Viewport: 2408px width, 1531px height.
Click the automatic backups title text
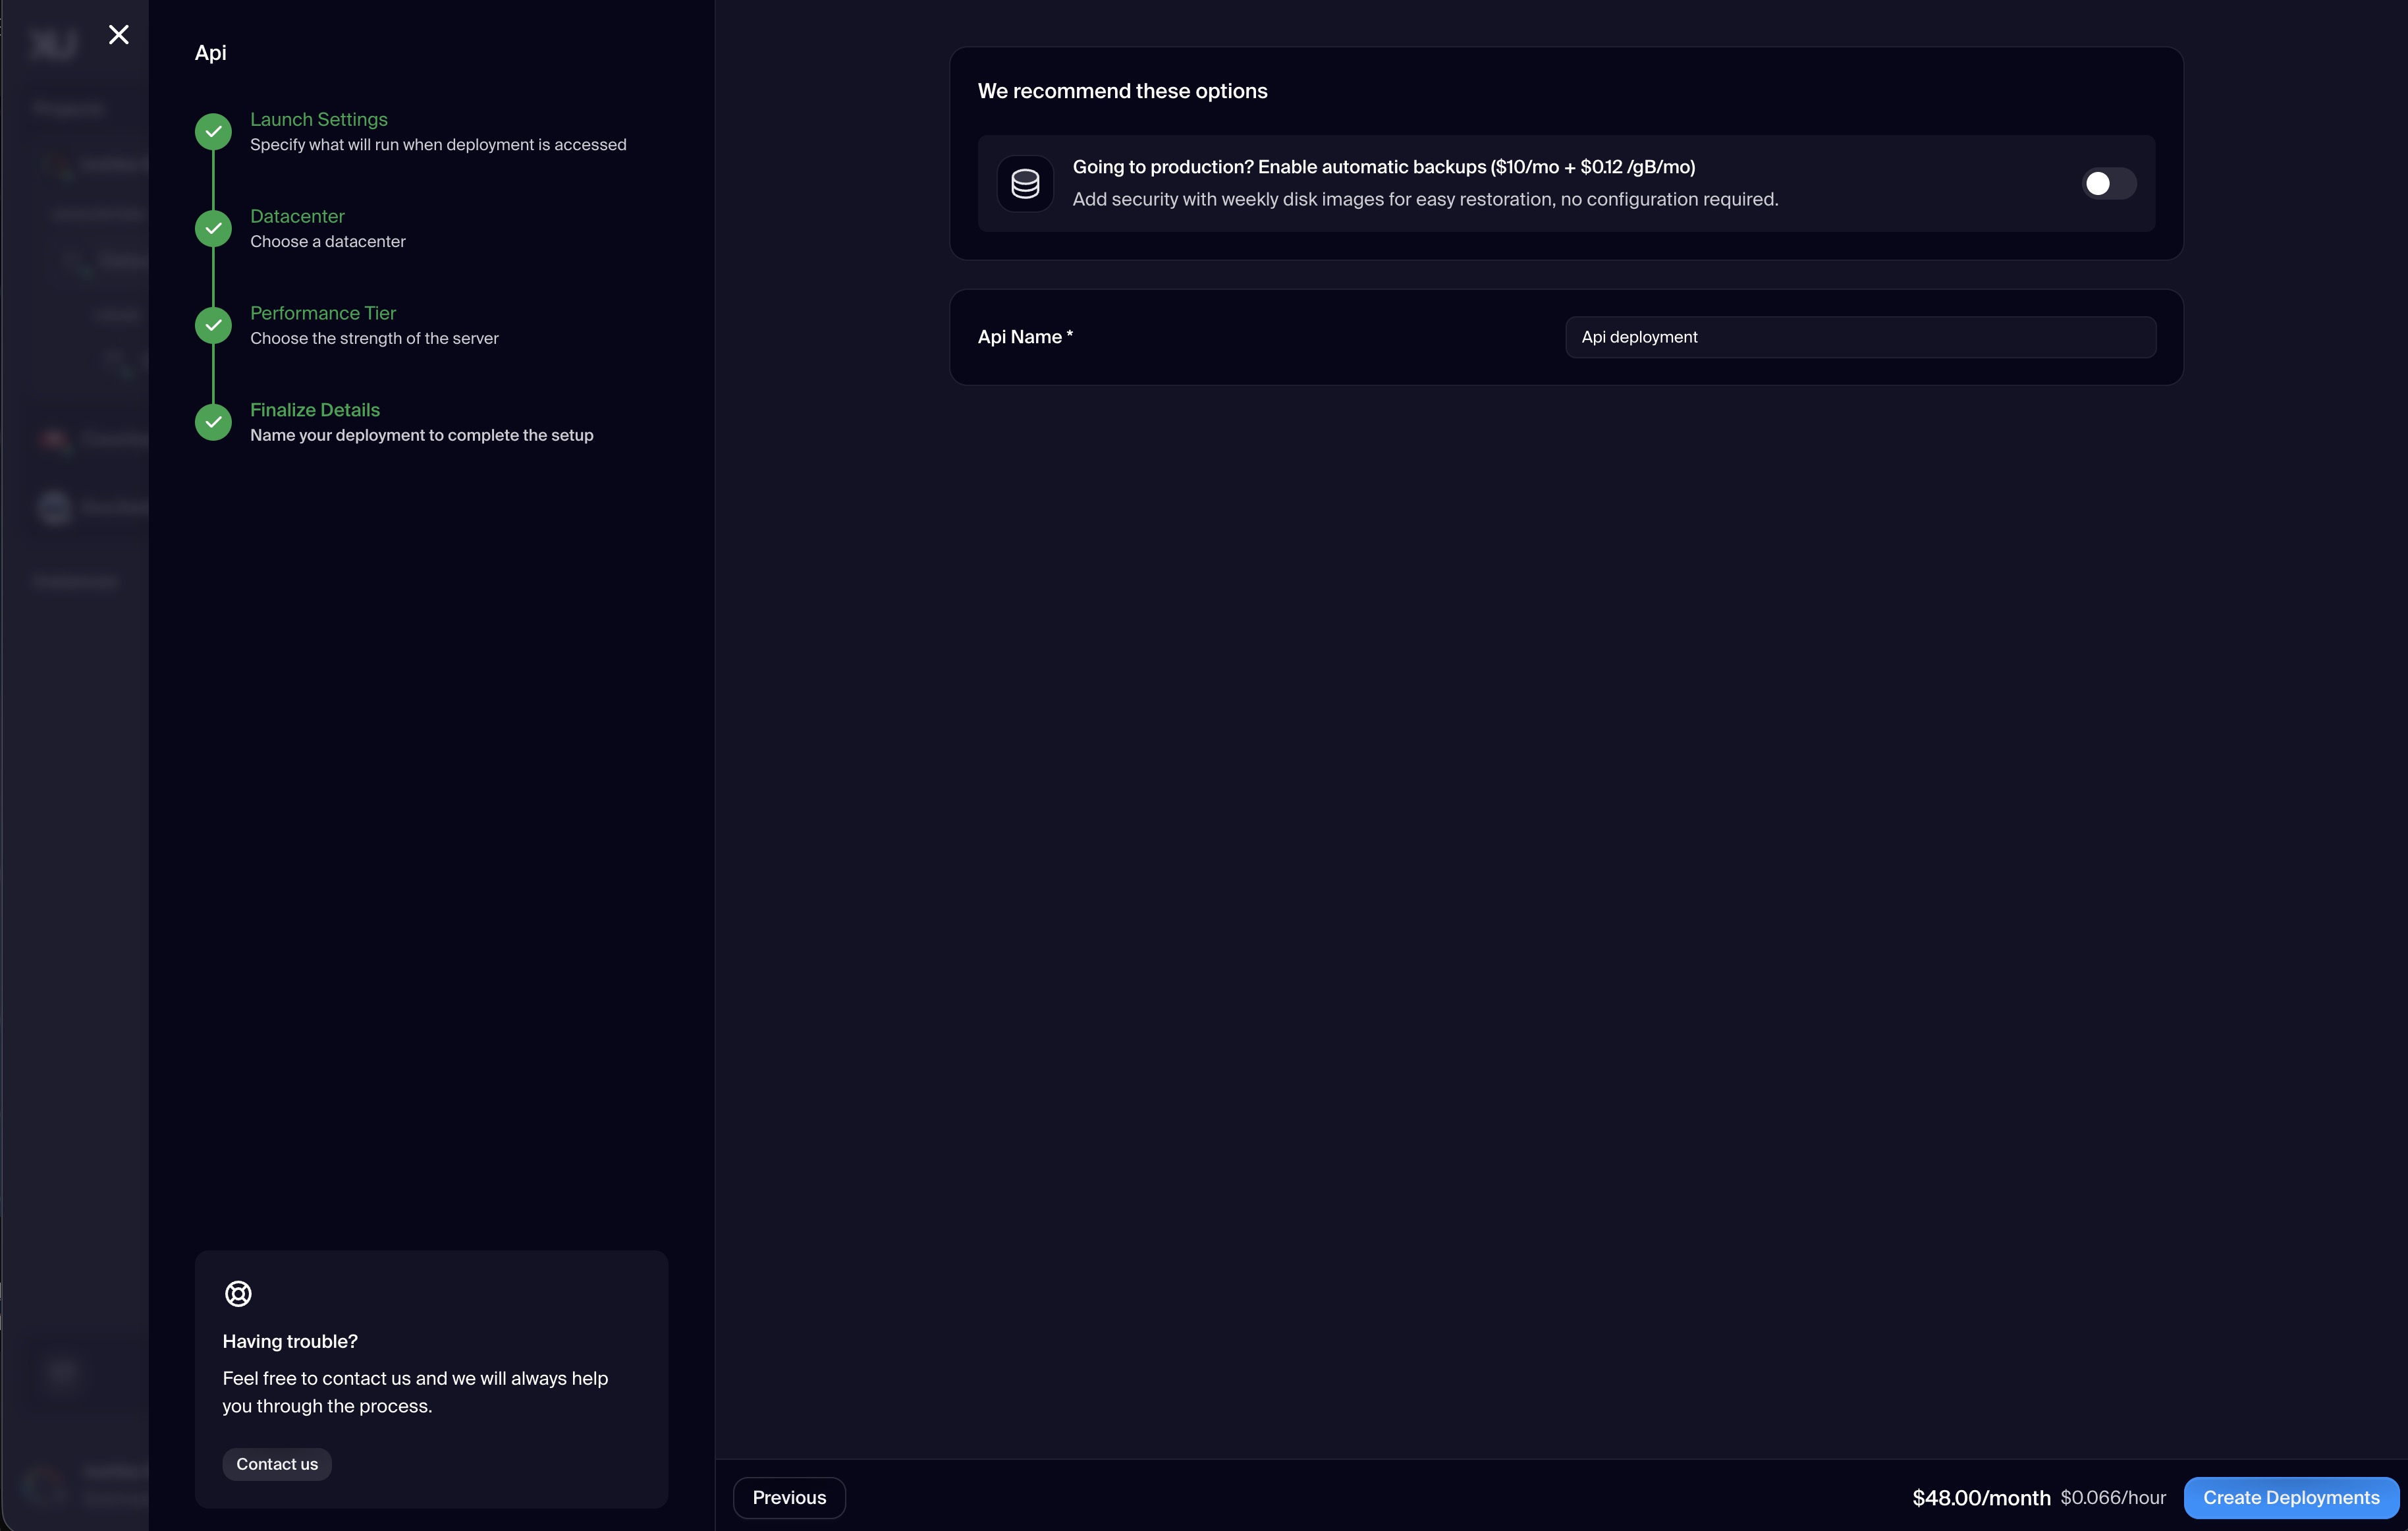[x=1383, y=167]
